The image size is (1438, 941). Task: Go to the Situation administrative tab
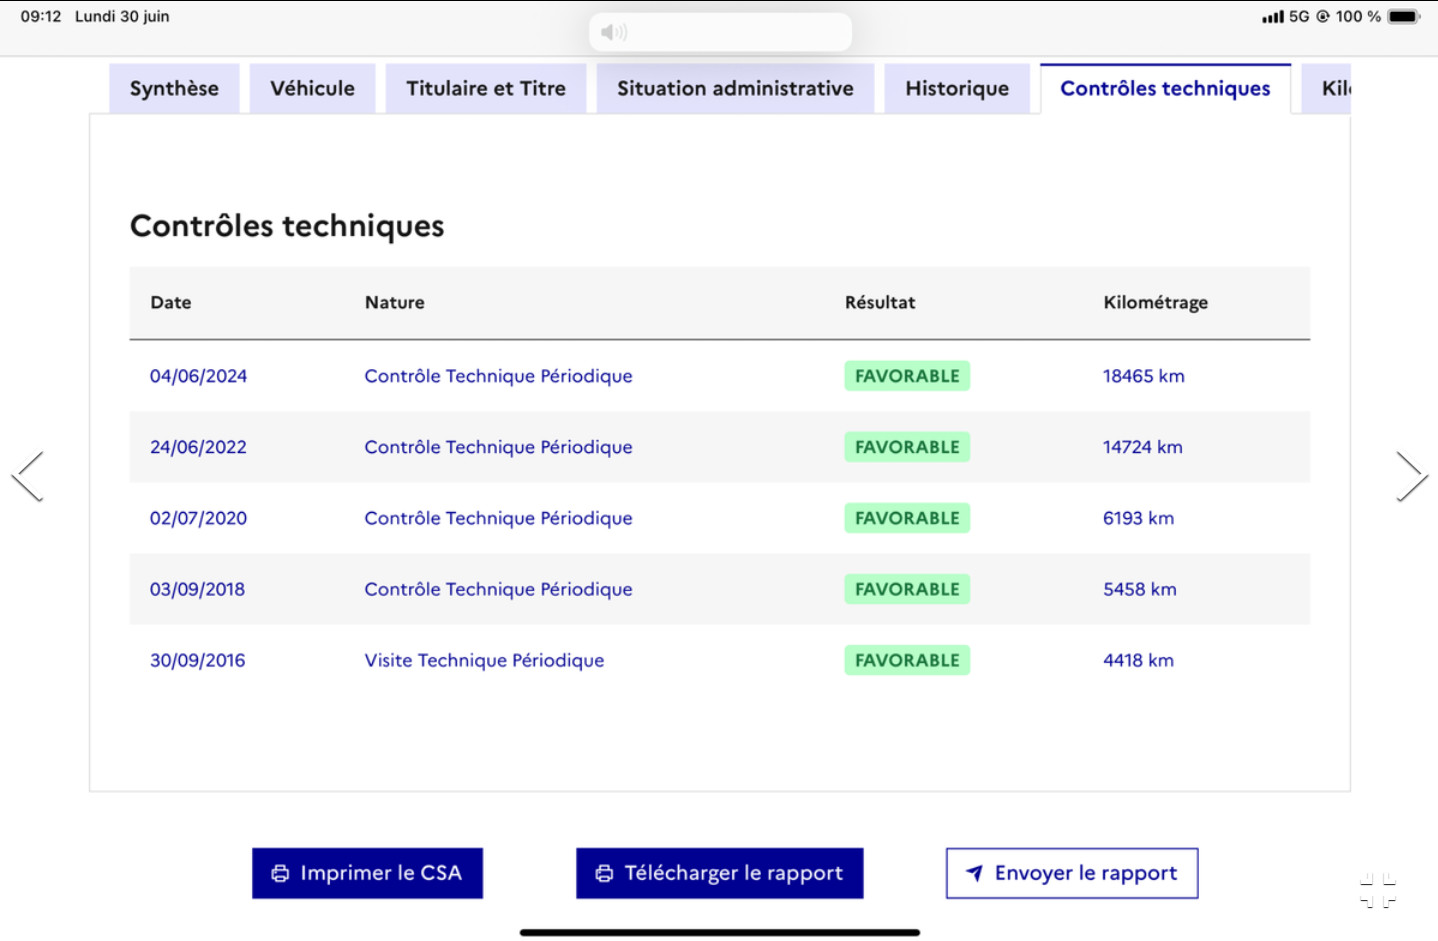pyautogui.click(x=735, y=88)
